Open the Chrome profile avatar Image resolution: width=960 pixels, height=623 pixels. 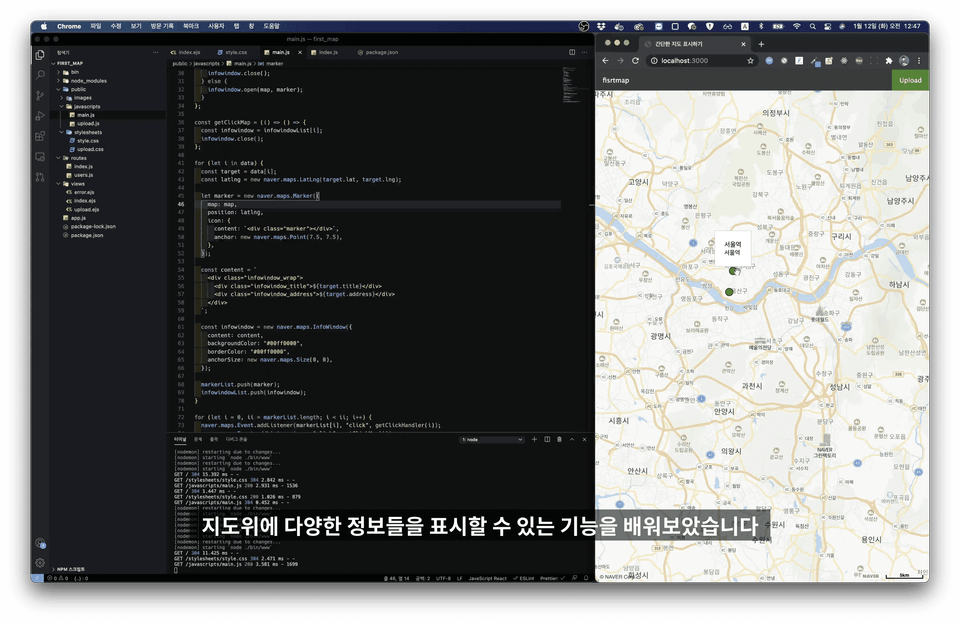pos(904,61)
